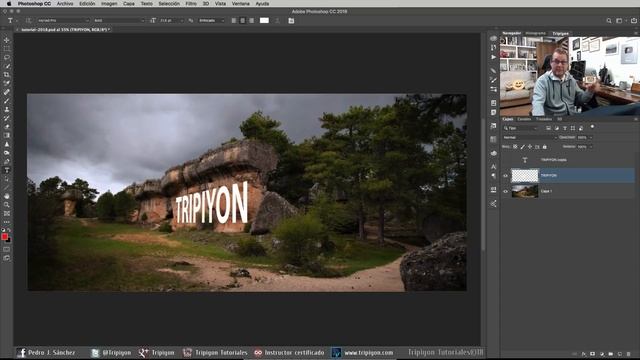Image resolution: width=640 pixels, height=360 pixels.
Task: Toggle type layer filter in Layers panel
Action: pyautogui.click(x=564, y=128)
